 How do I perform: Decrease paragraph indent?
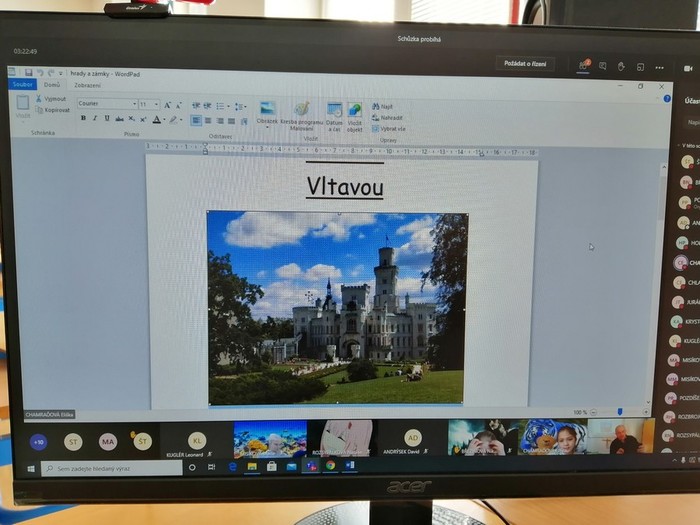tap(196, 106)
